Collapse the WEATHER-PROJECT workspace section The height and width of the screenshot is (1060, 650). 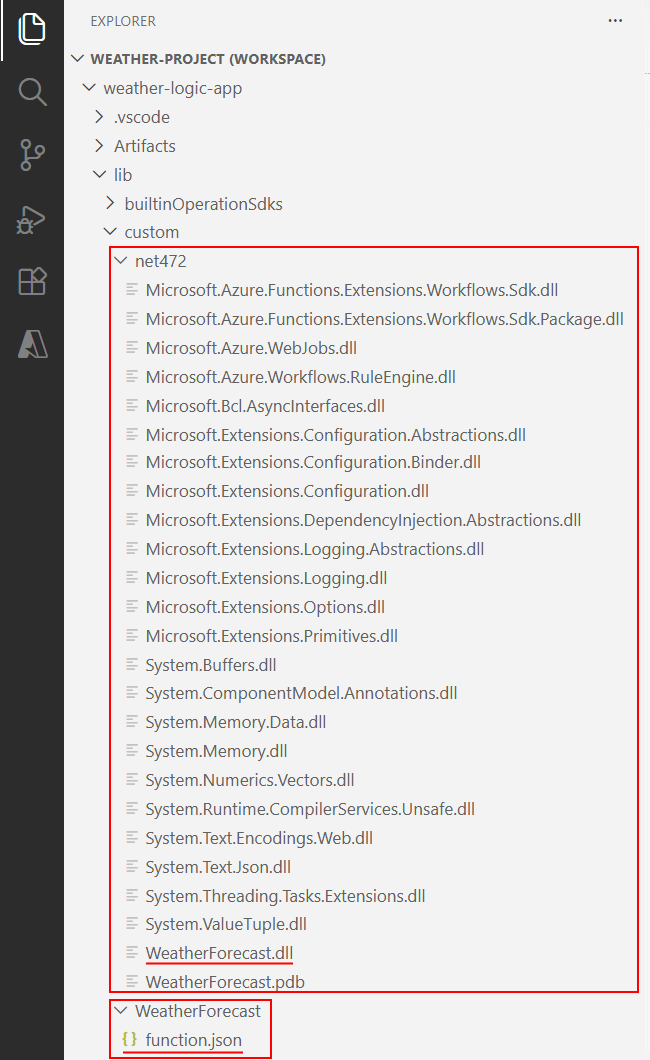(x=77, y=58)
